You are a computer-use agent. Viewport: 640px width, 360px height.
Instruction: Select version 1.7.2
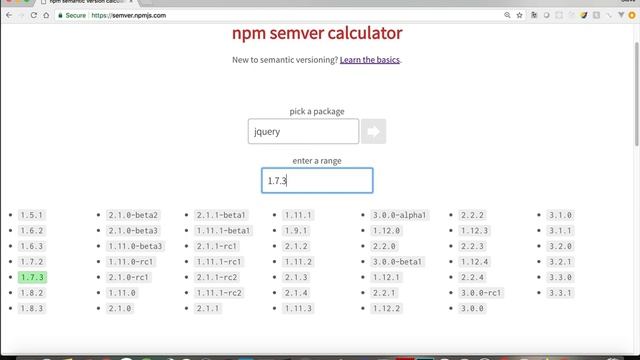point(32,262)
